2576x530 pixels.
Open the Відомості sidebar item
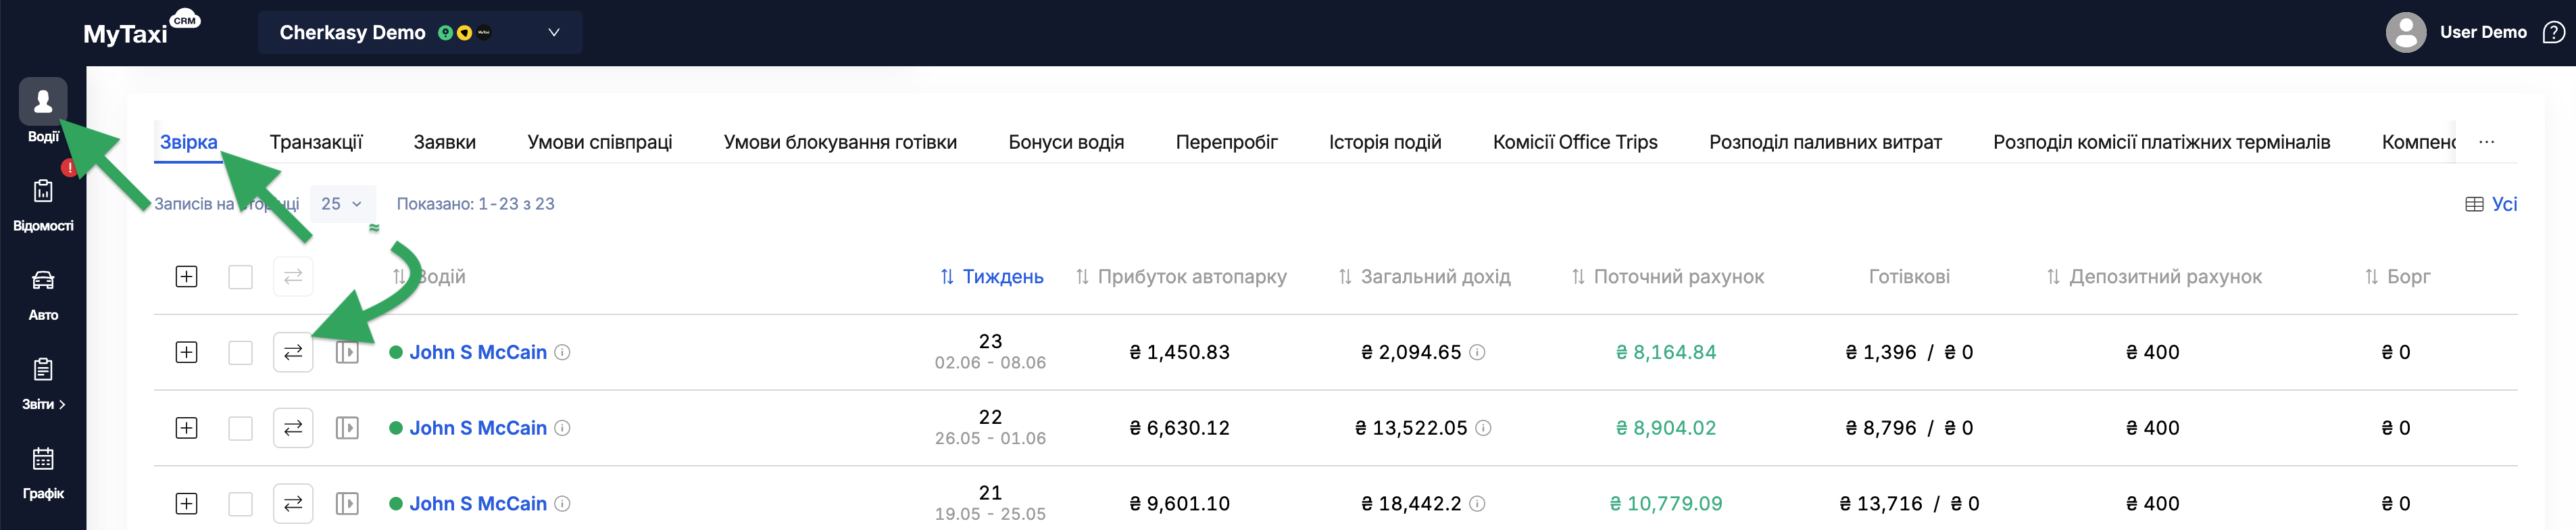(43, 205)
